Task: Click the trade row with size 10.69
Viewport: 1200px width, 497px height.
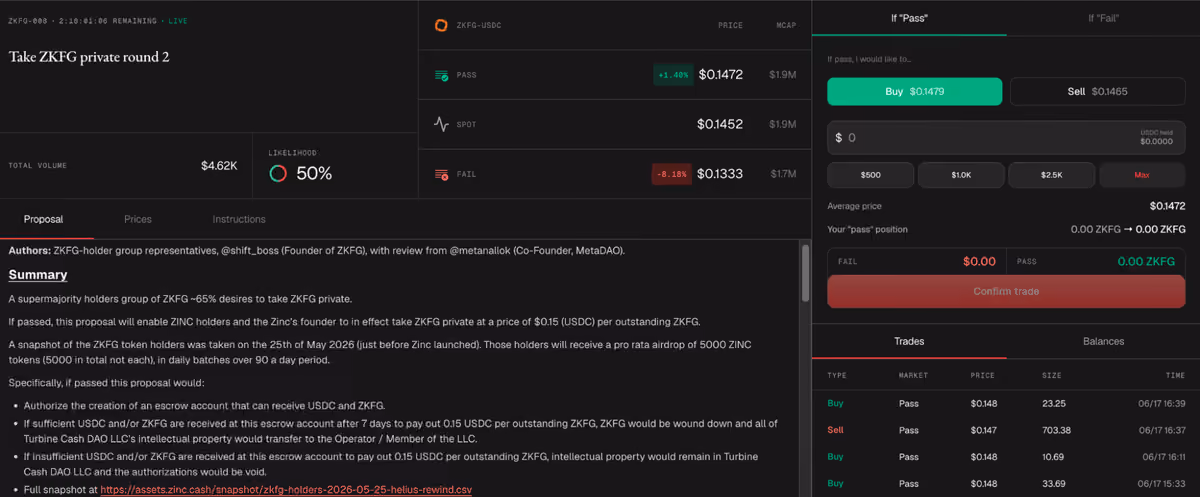Action: 1006,456
